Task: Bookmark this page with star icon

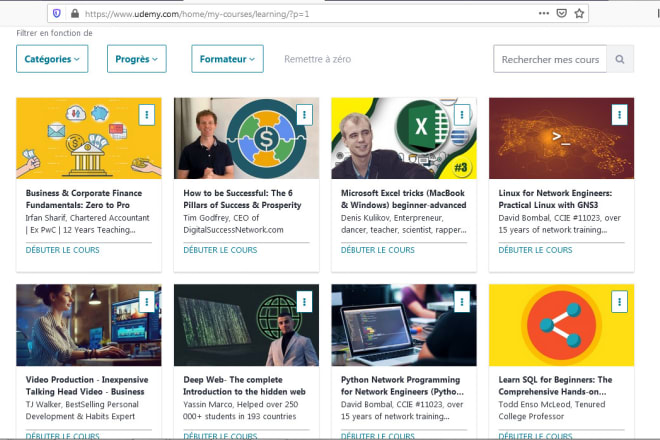Action: (579, 13)
